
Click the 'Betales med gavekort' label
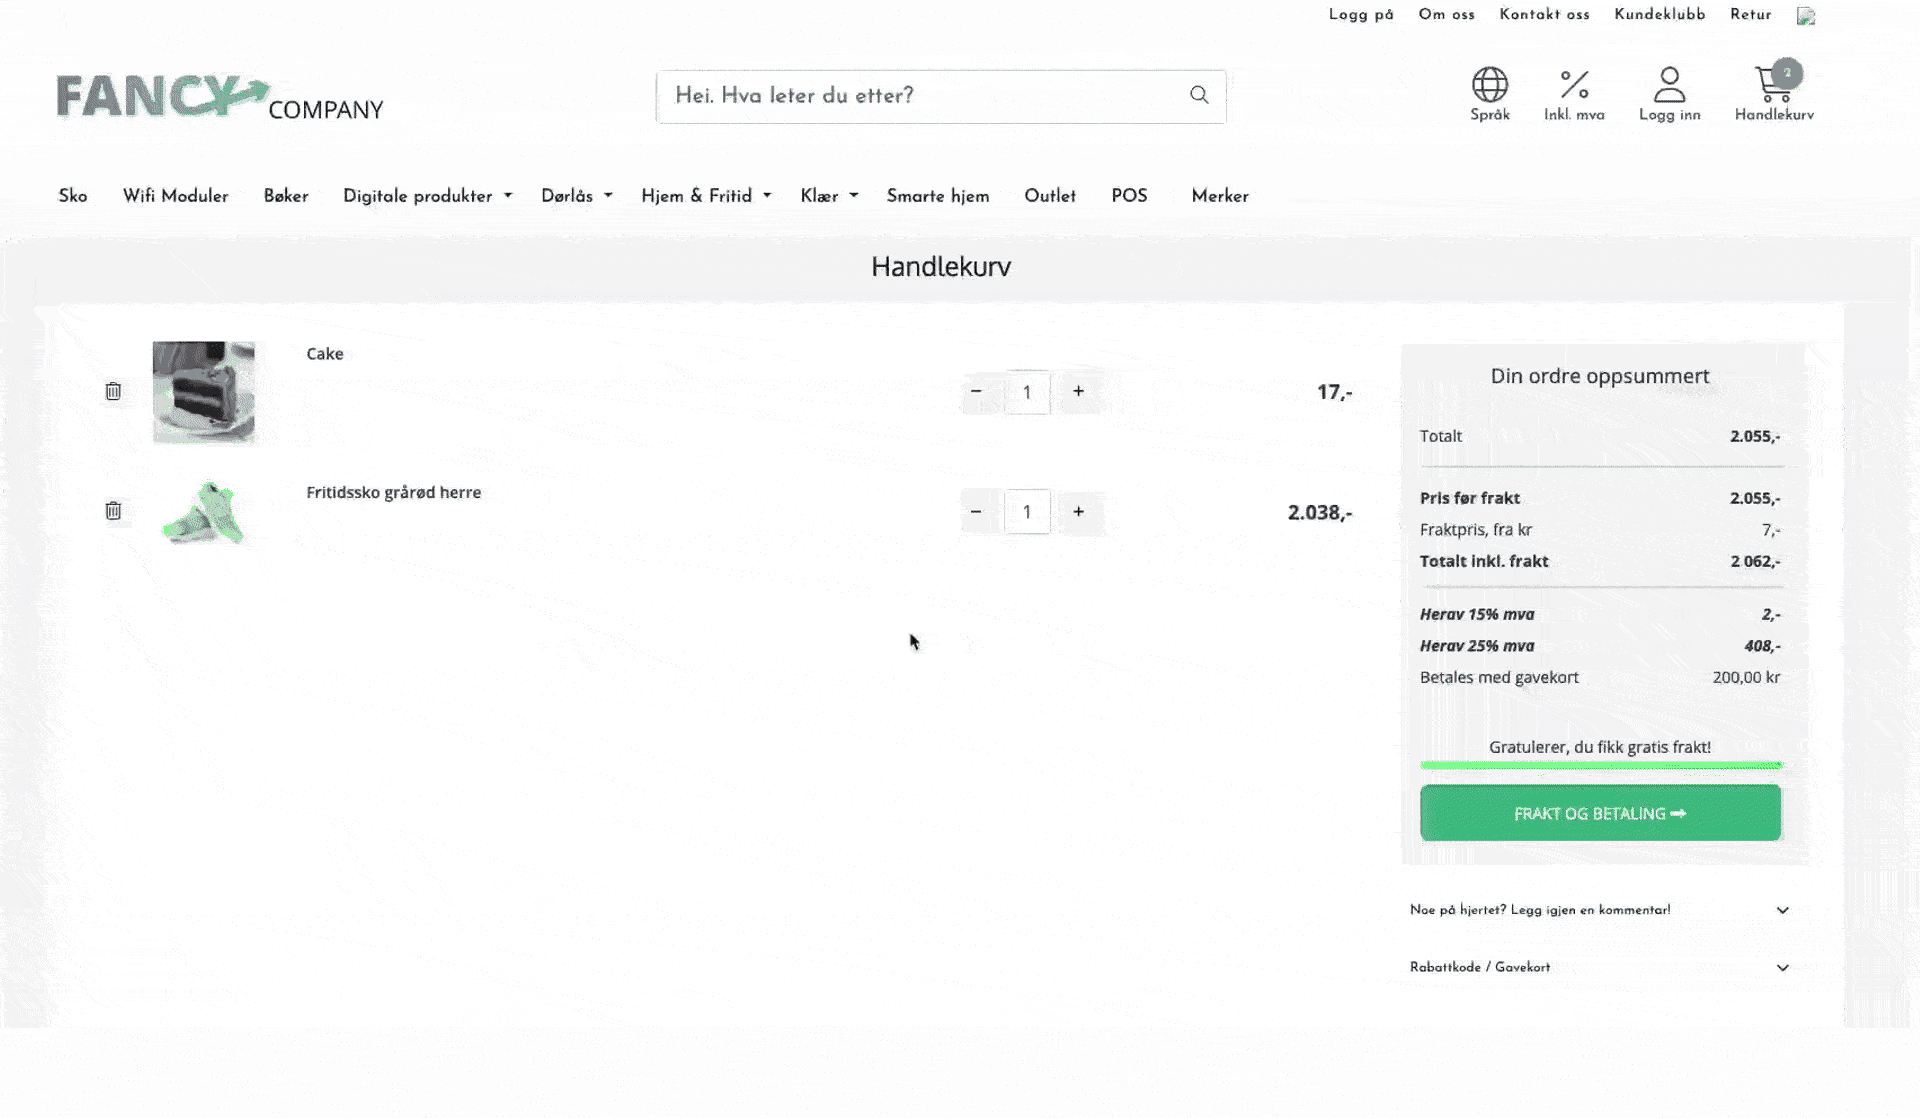1499,677
